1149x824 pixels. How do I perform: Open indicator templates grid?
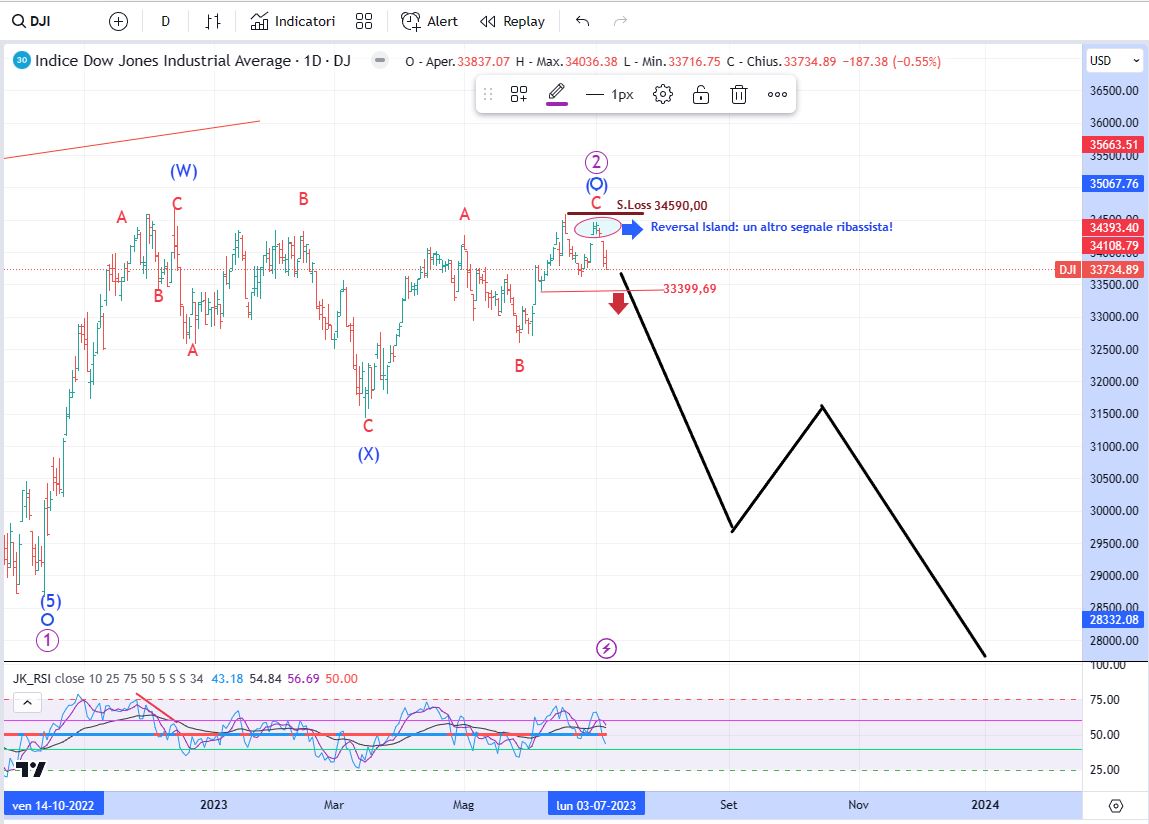(x=363, y=21)
